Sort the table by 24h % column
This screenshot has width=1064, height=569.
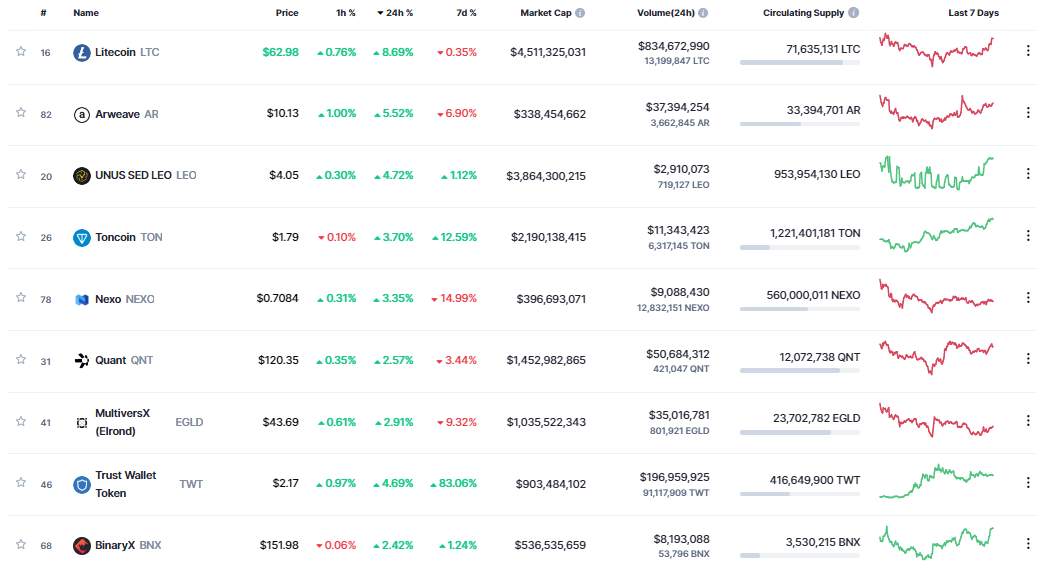click(x=395, y=13)
